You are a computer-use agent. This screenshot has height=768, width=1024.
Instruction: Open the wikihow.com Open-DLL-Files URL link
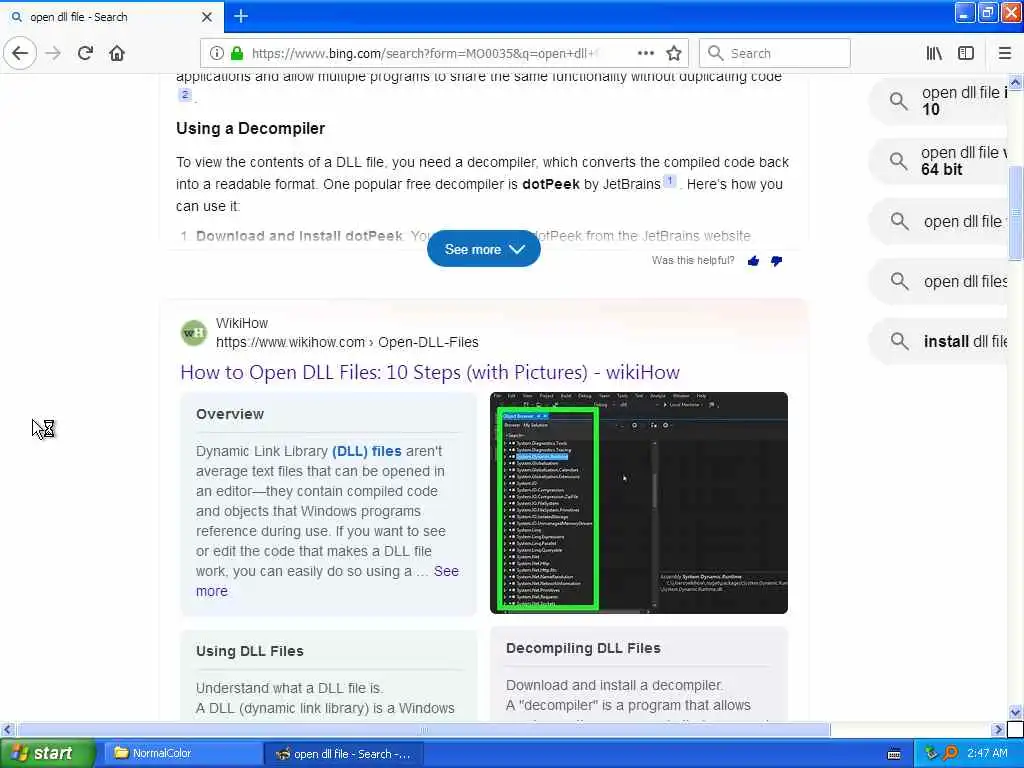click(347, 342)
